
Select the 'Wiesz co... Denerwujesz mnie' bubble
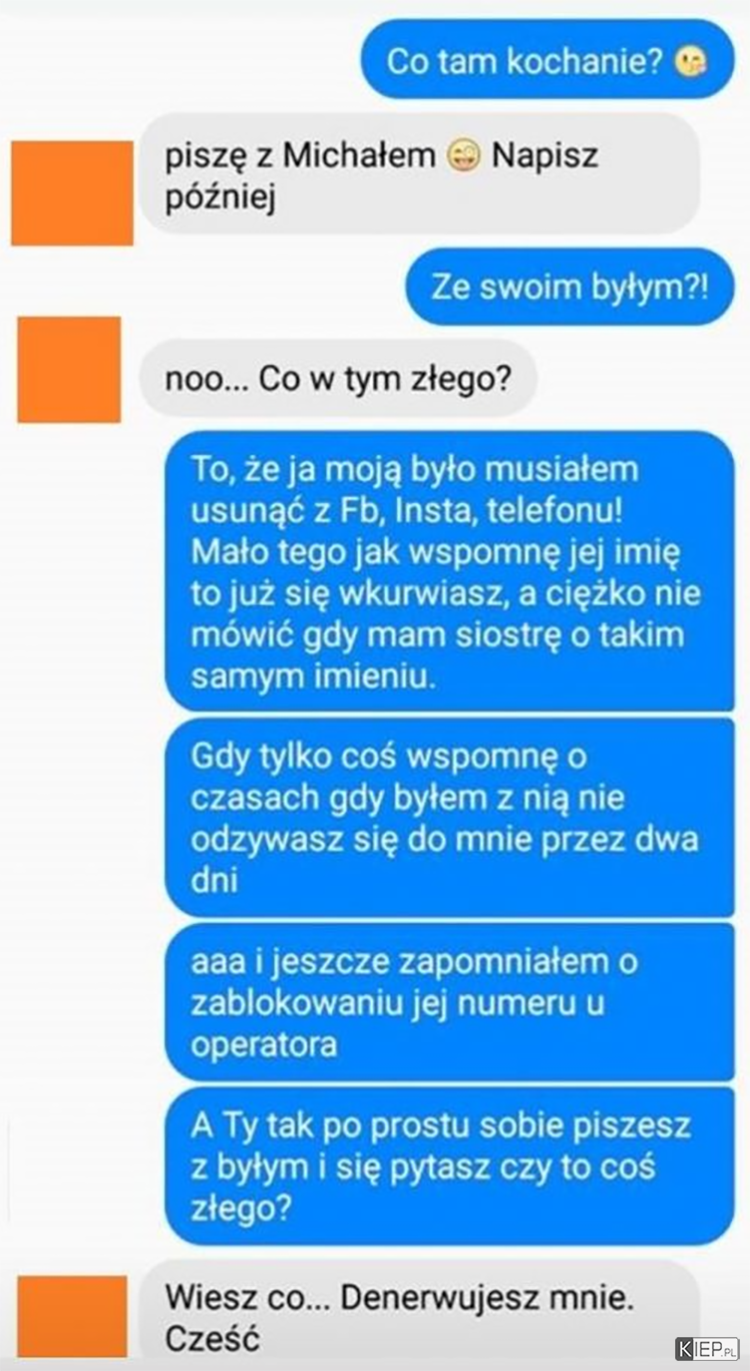[x=418, y=1314]
